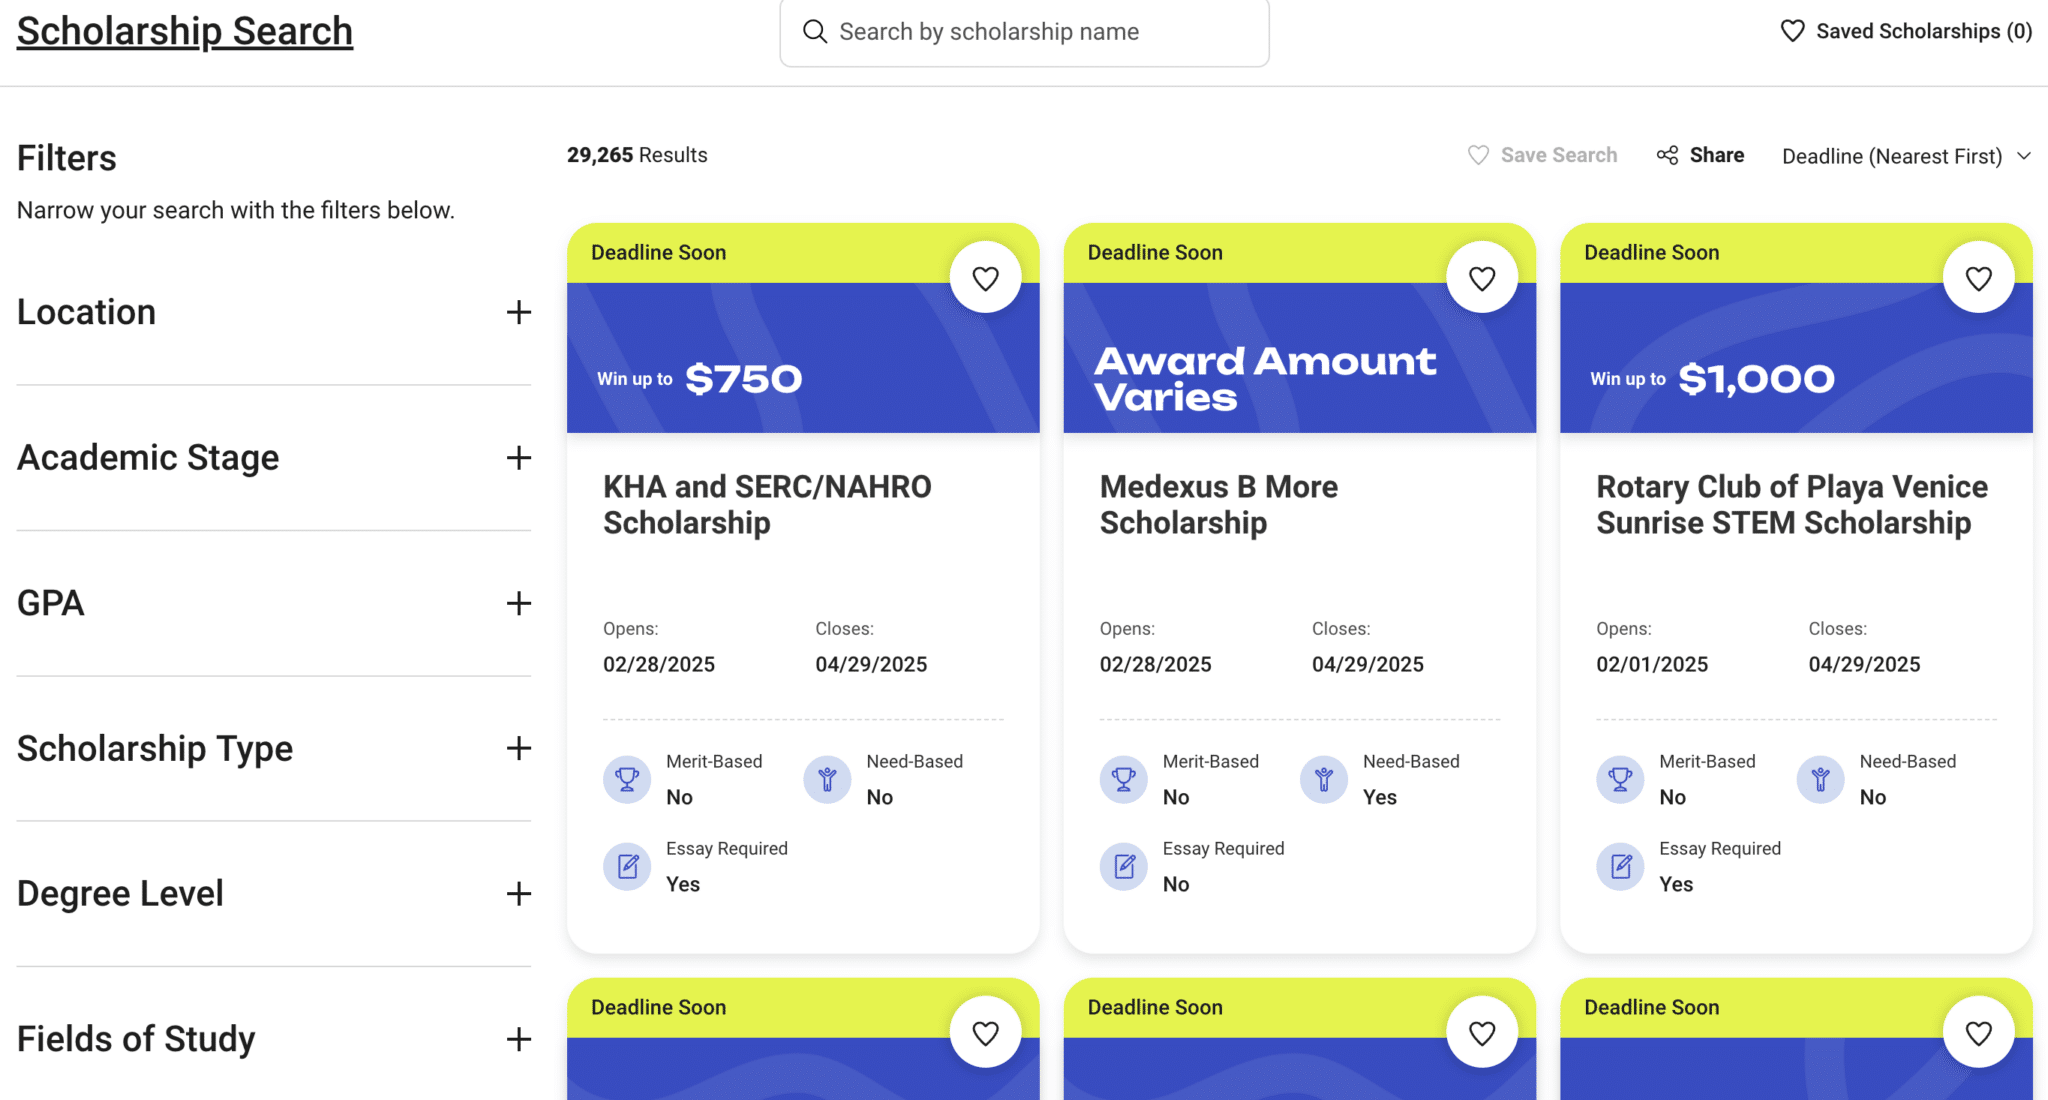This screenshot has width=2048, height=1100.
Task: Expand the Location filter section
Action: coord(519,312)
